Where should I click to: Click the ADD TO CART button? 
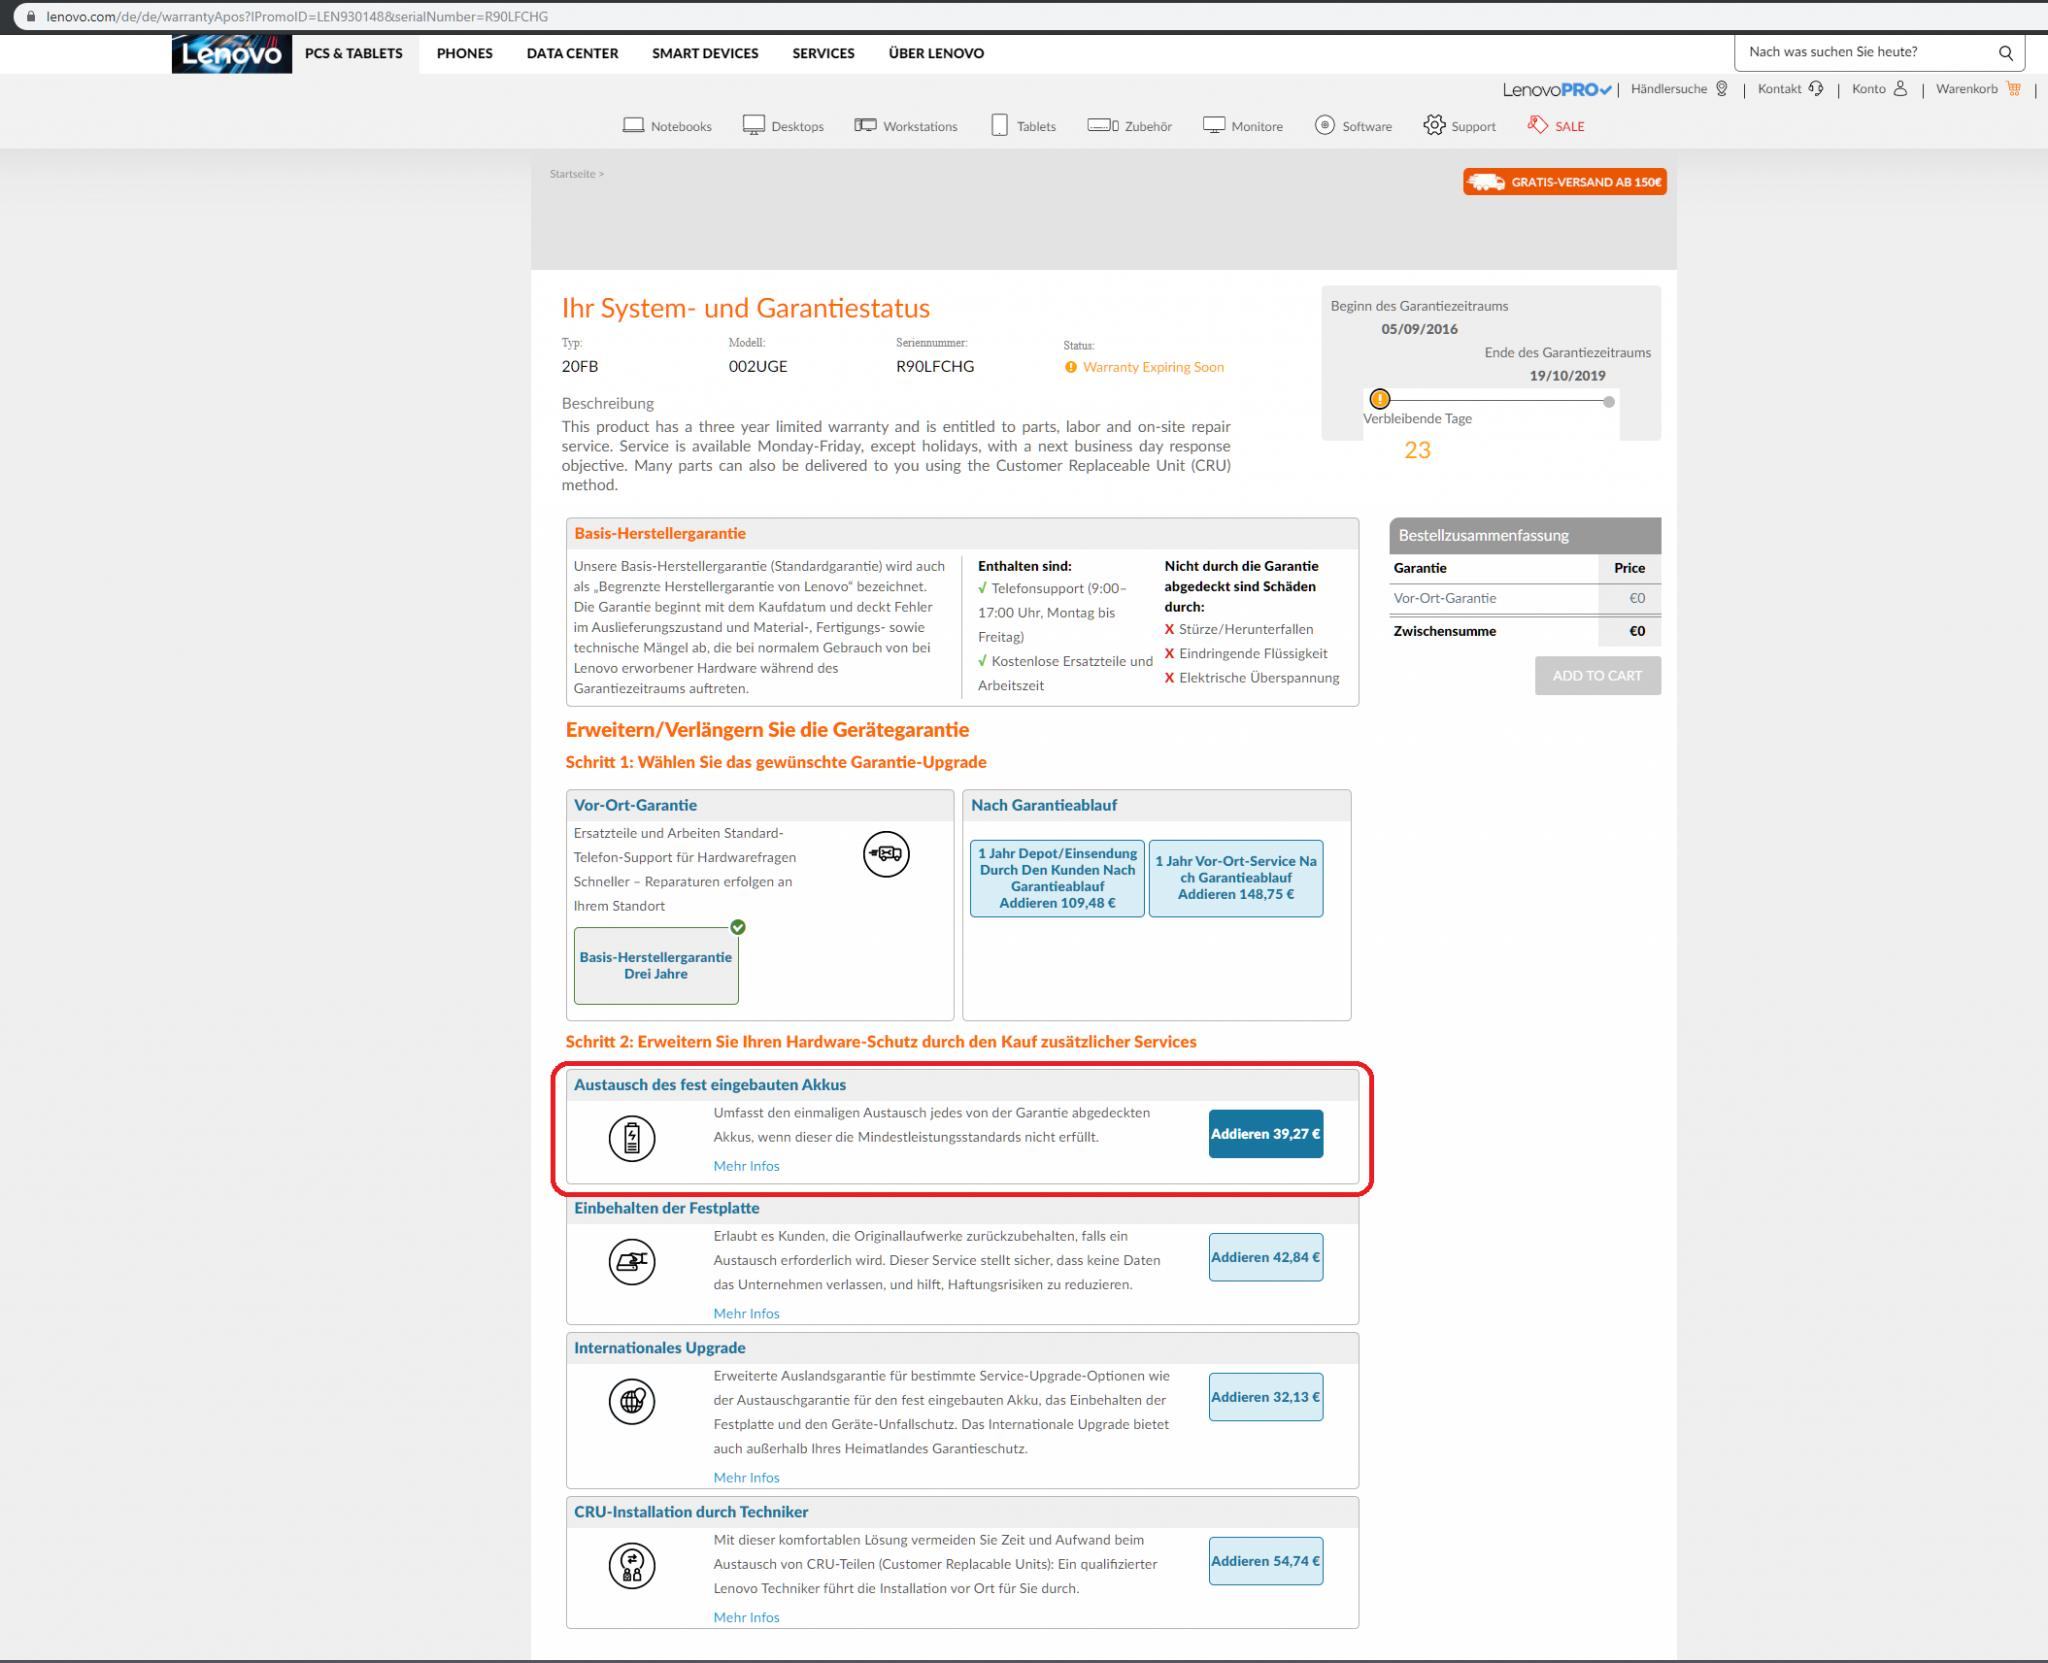pos(1597,676)
